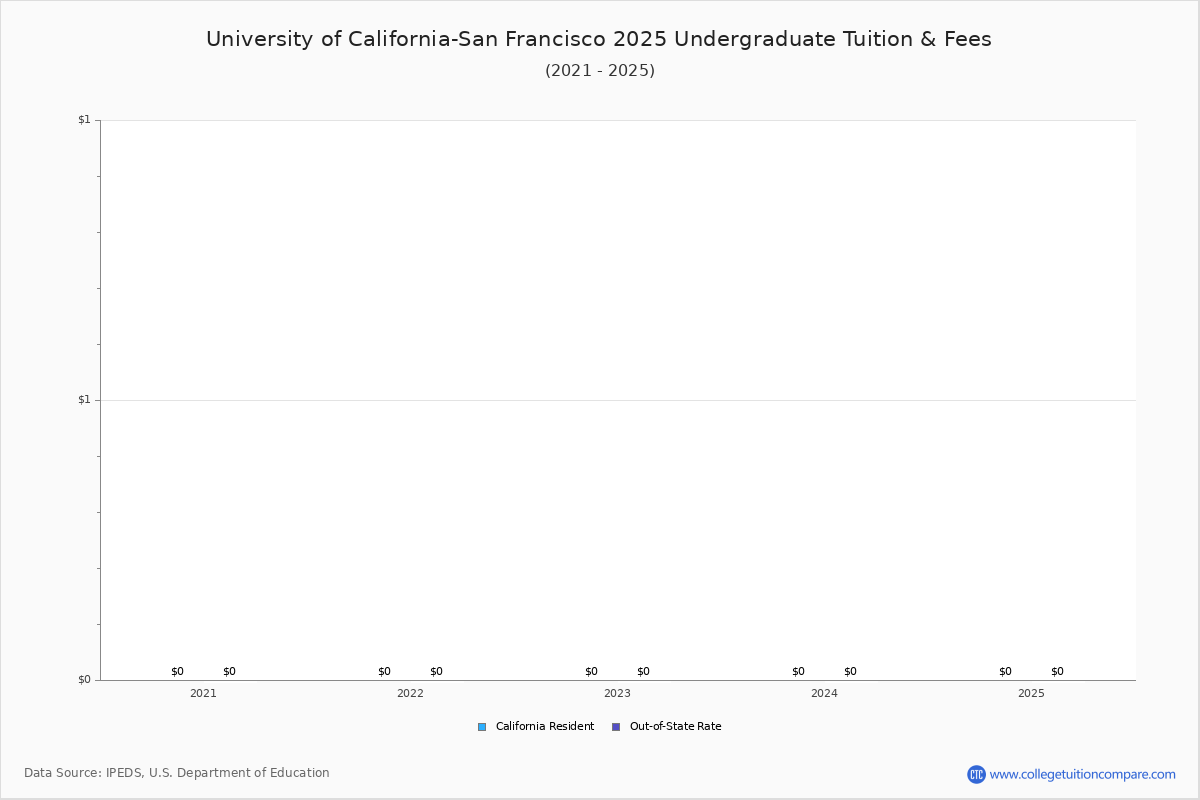
Task: Click the Data Source IPEDS text
Action: coord(177,773)
